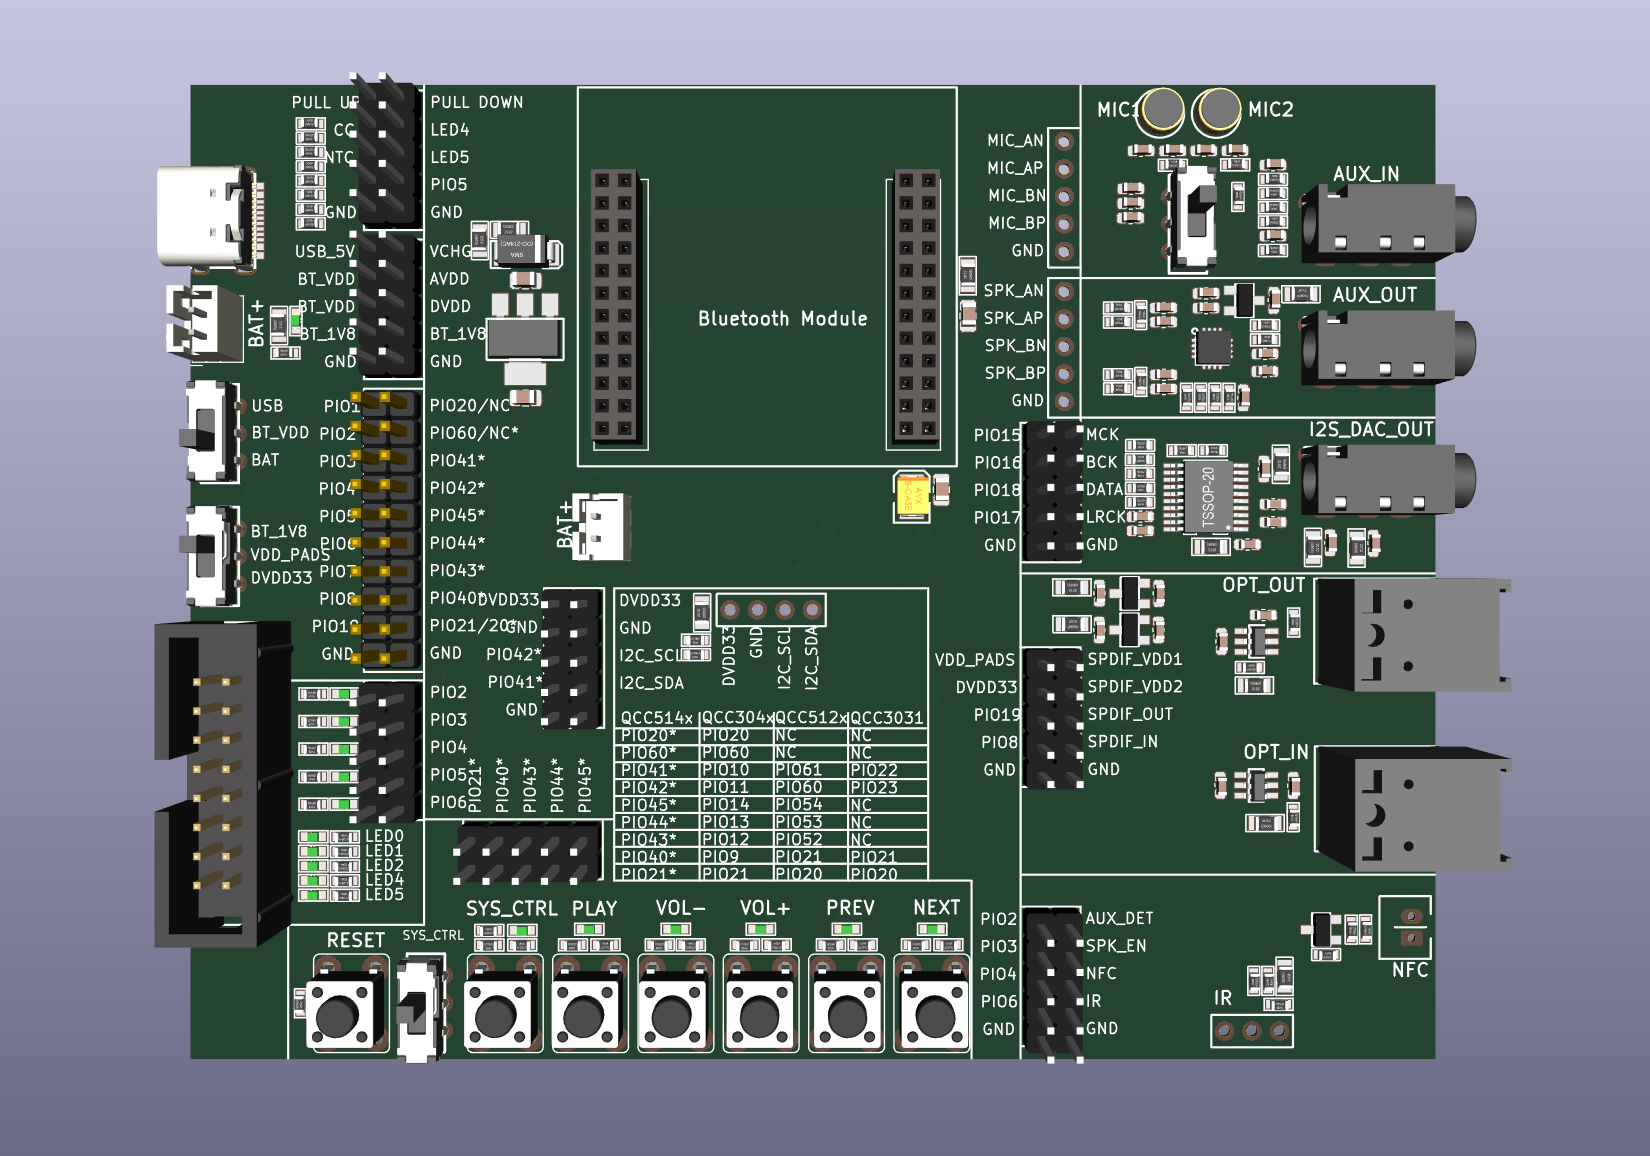Image resolution: width=1650 pixels, height=1156 pixels.
Task: Click the 'Bluetooth Module' silkscreen text
Action: (782, 319)
